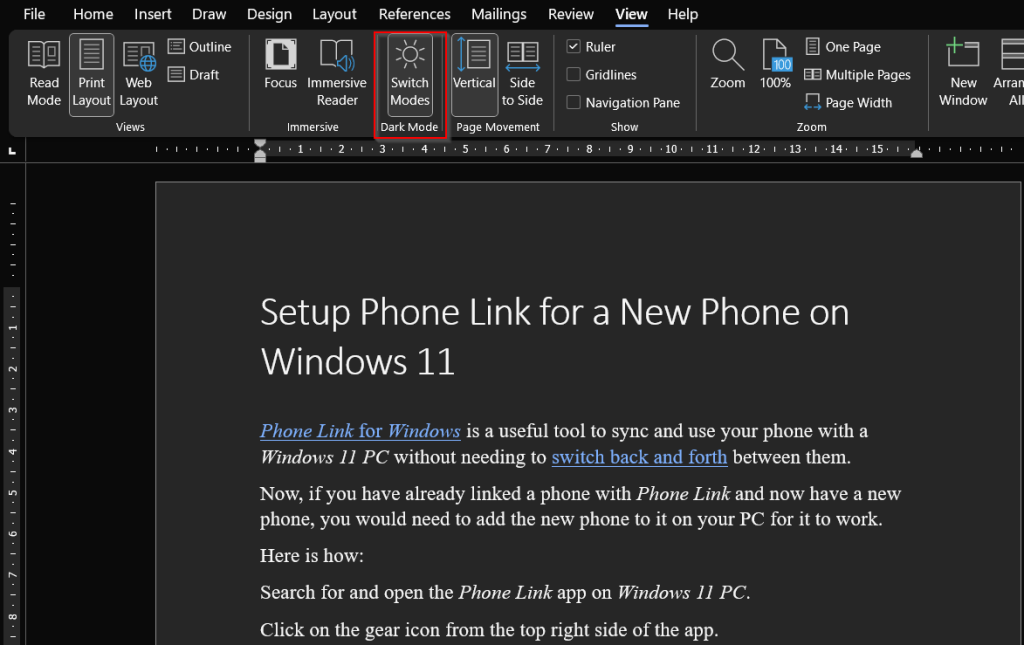
Task: Click the document title heading text
Action: coord(554,337)
